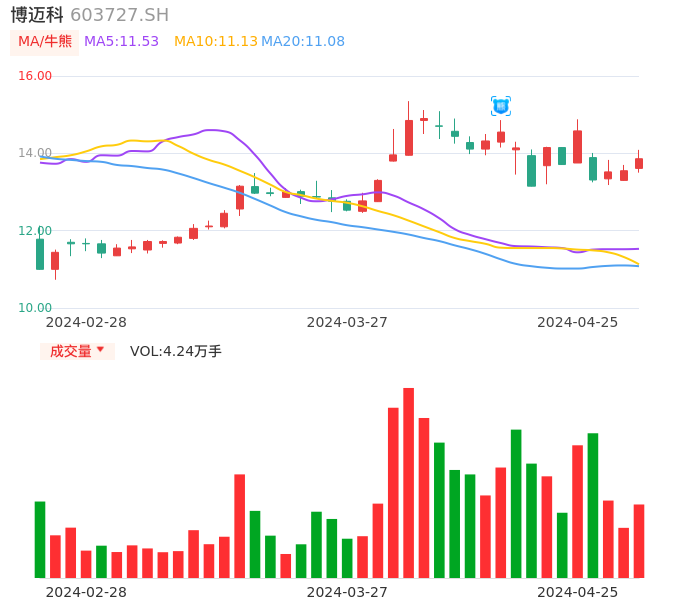686x606 pixels.
Task: Select the last red candlestick on the right
Action: [639, 163]
